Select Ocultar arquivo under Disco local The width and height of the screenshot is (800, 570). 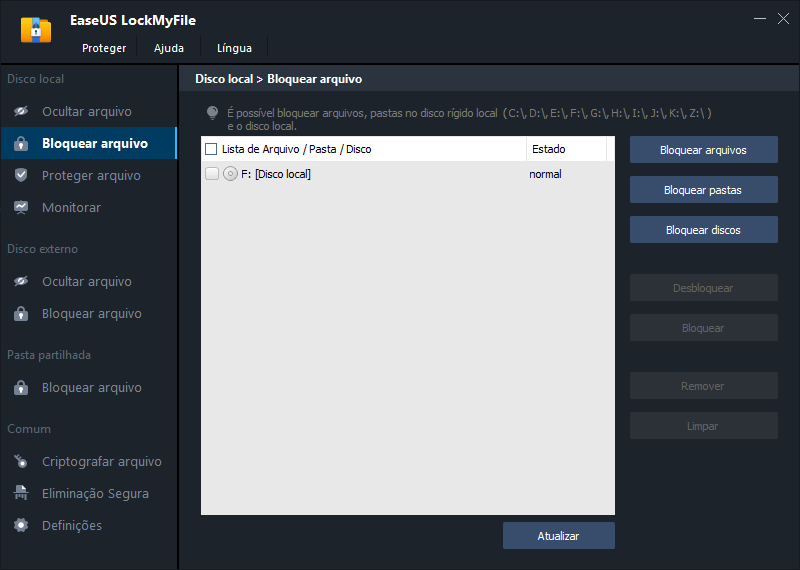coord(89,111)
